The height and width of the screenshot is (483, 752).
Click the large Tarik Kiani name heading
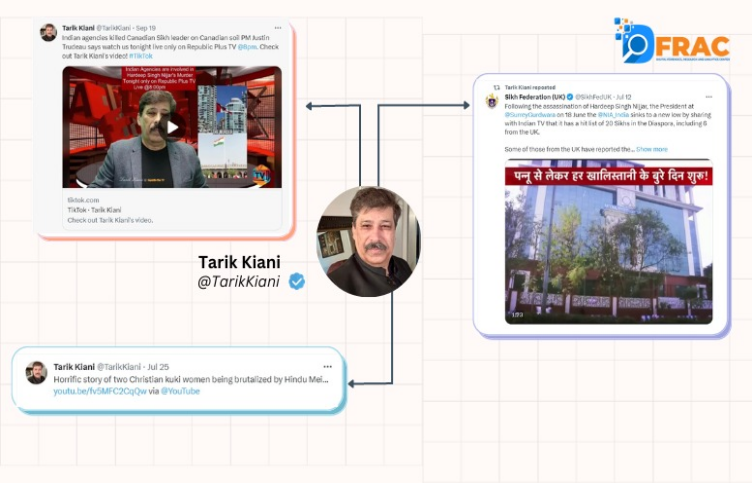tap(239, 262)
